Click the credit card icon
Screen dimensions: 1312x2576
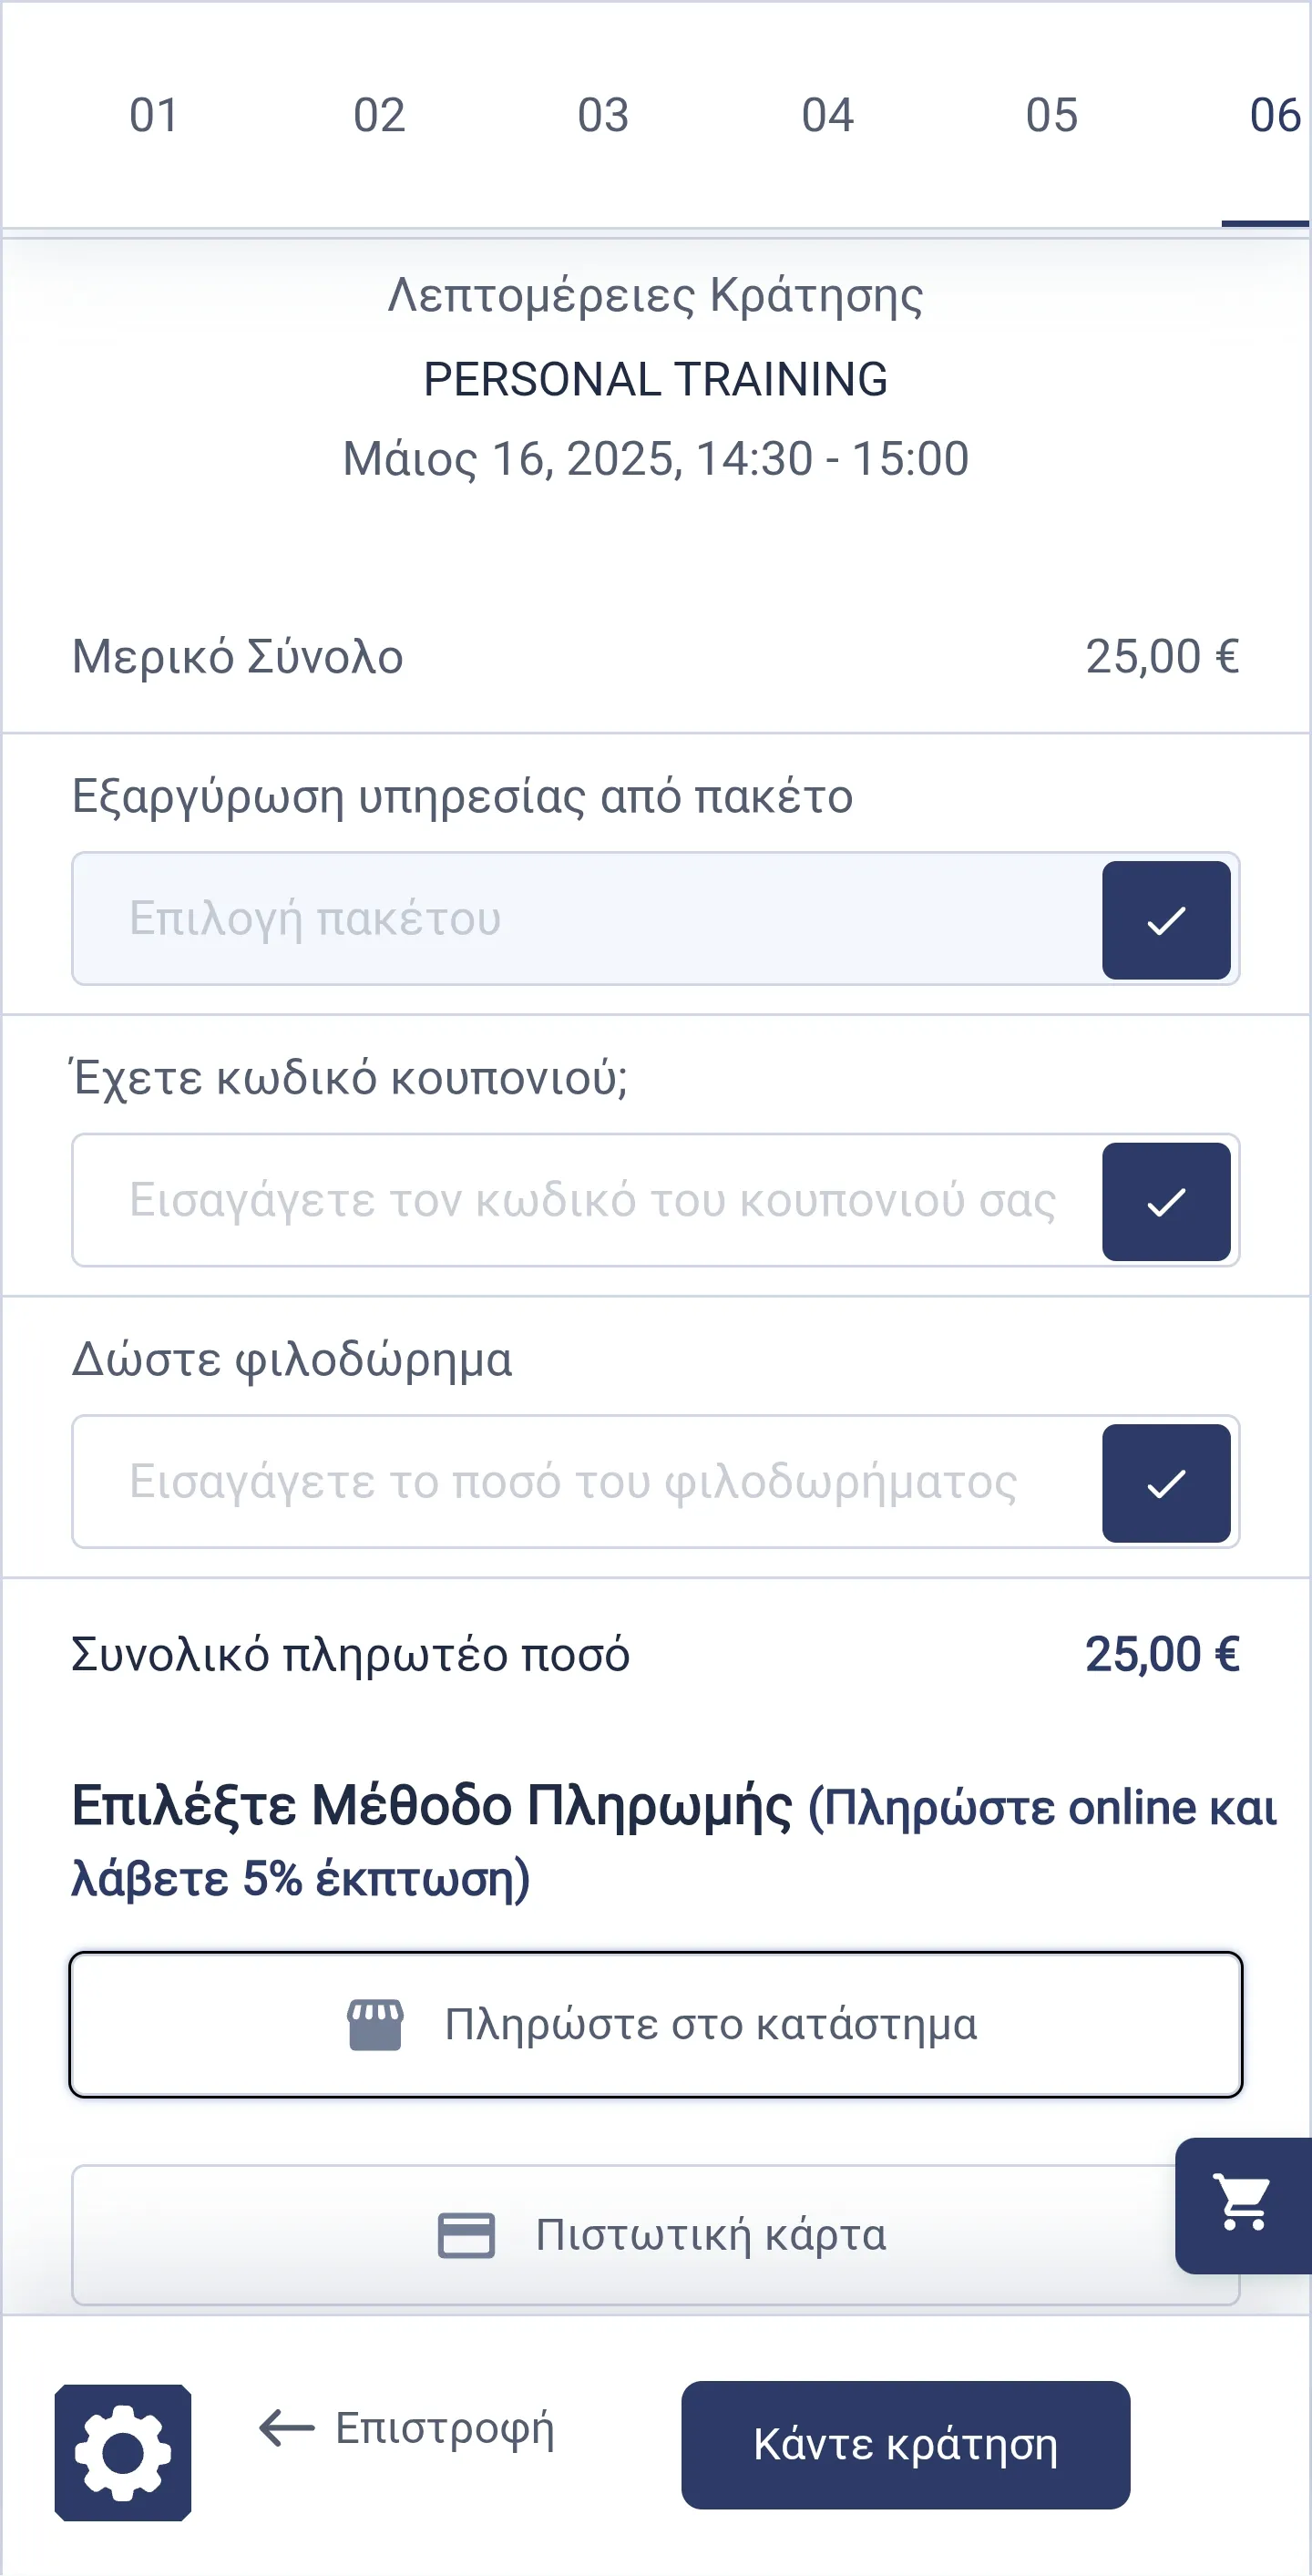click(466, 2235)
